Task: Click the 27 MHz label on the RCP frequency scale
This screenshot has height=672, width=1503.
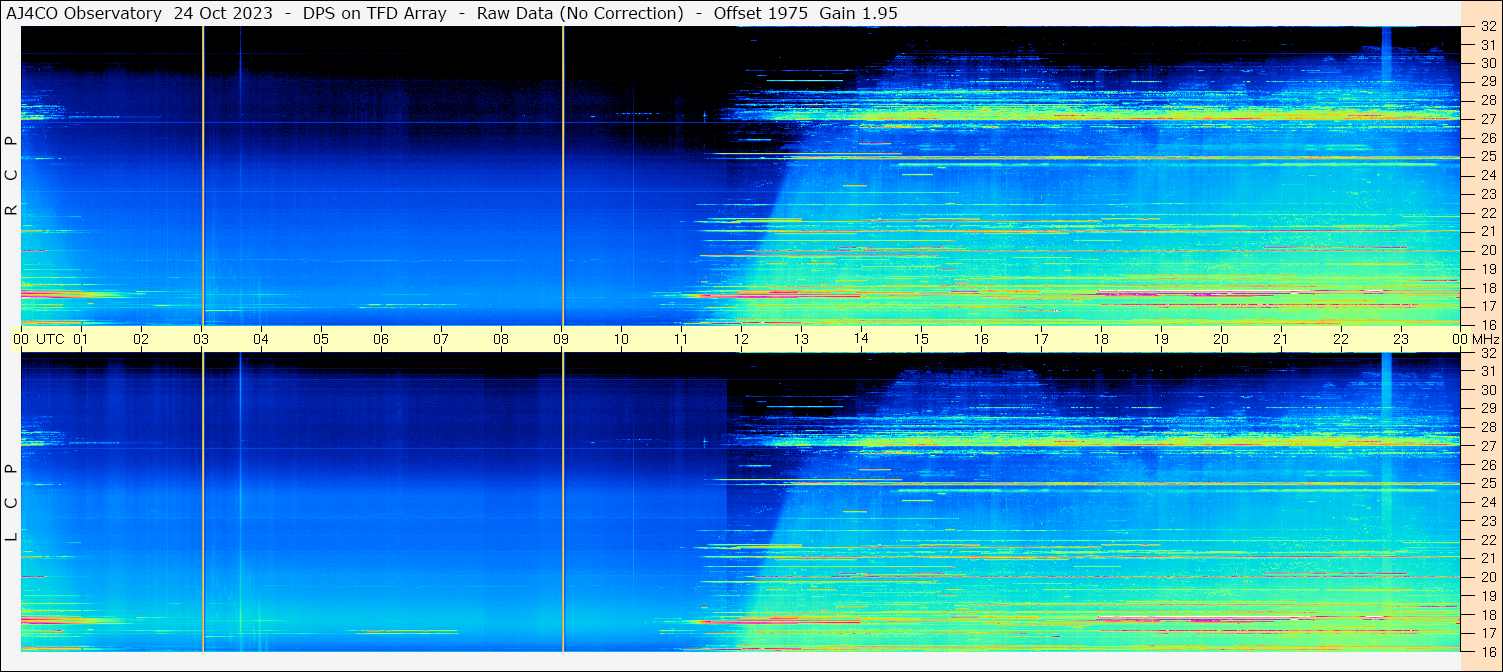Action: [1487, 119]
